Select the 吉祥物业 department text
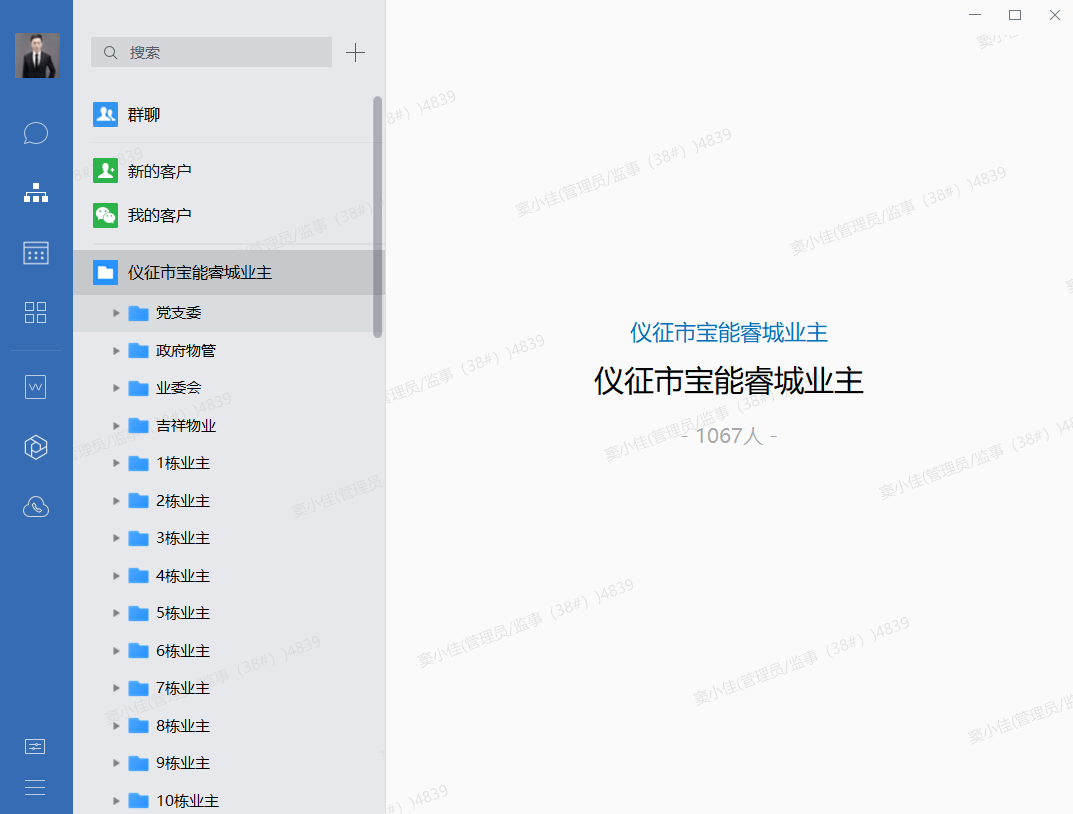The height and width of the screenshot is (814, 1073). [x=186, y=425]
